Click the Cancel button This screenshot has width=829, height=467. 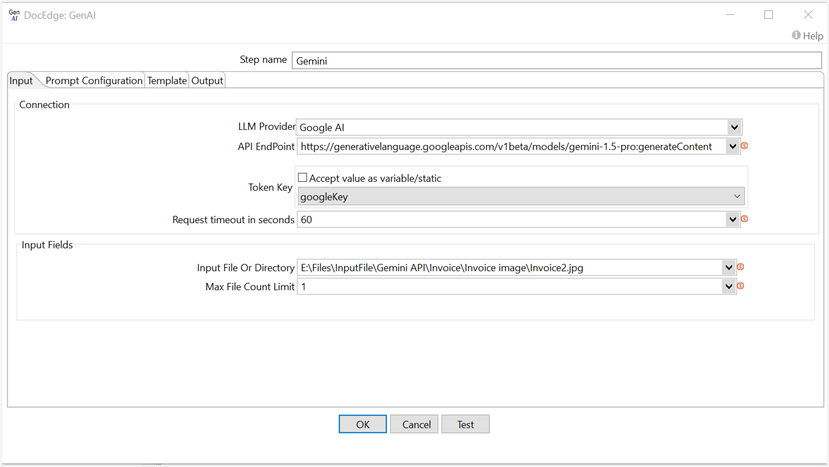tap(416, 424)
